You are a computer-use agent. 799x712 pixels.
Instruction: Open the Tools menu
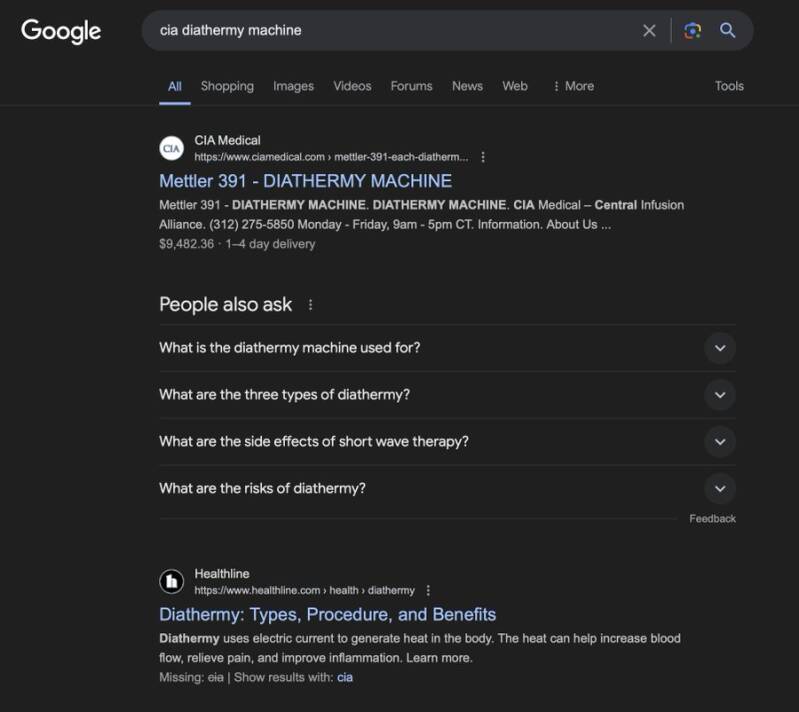point(729,86)
